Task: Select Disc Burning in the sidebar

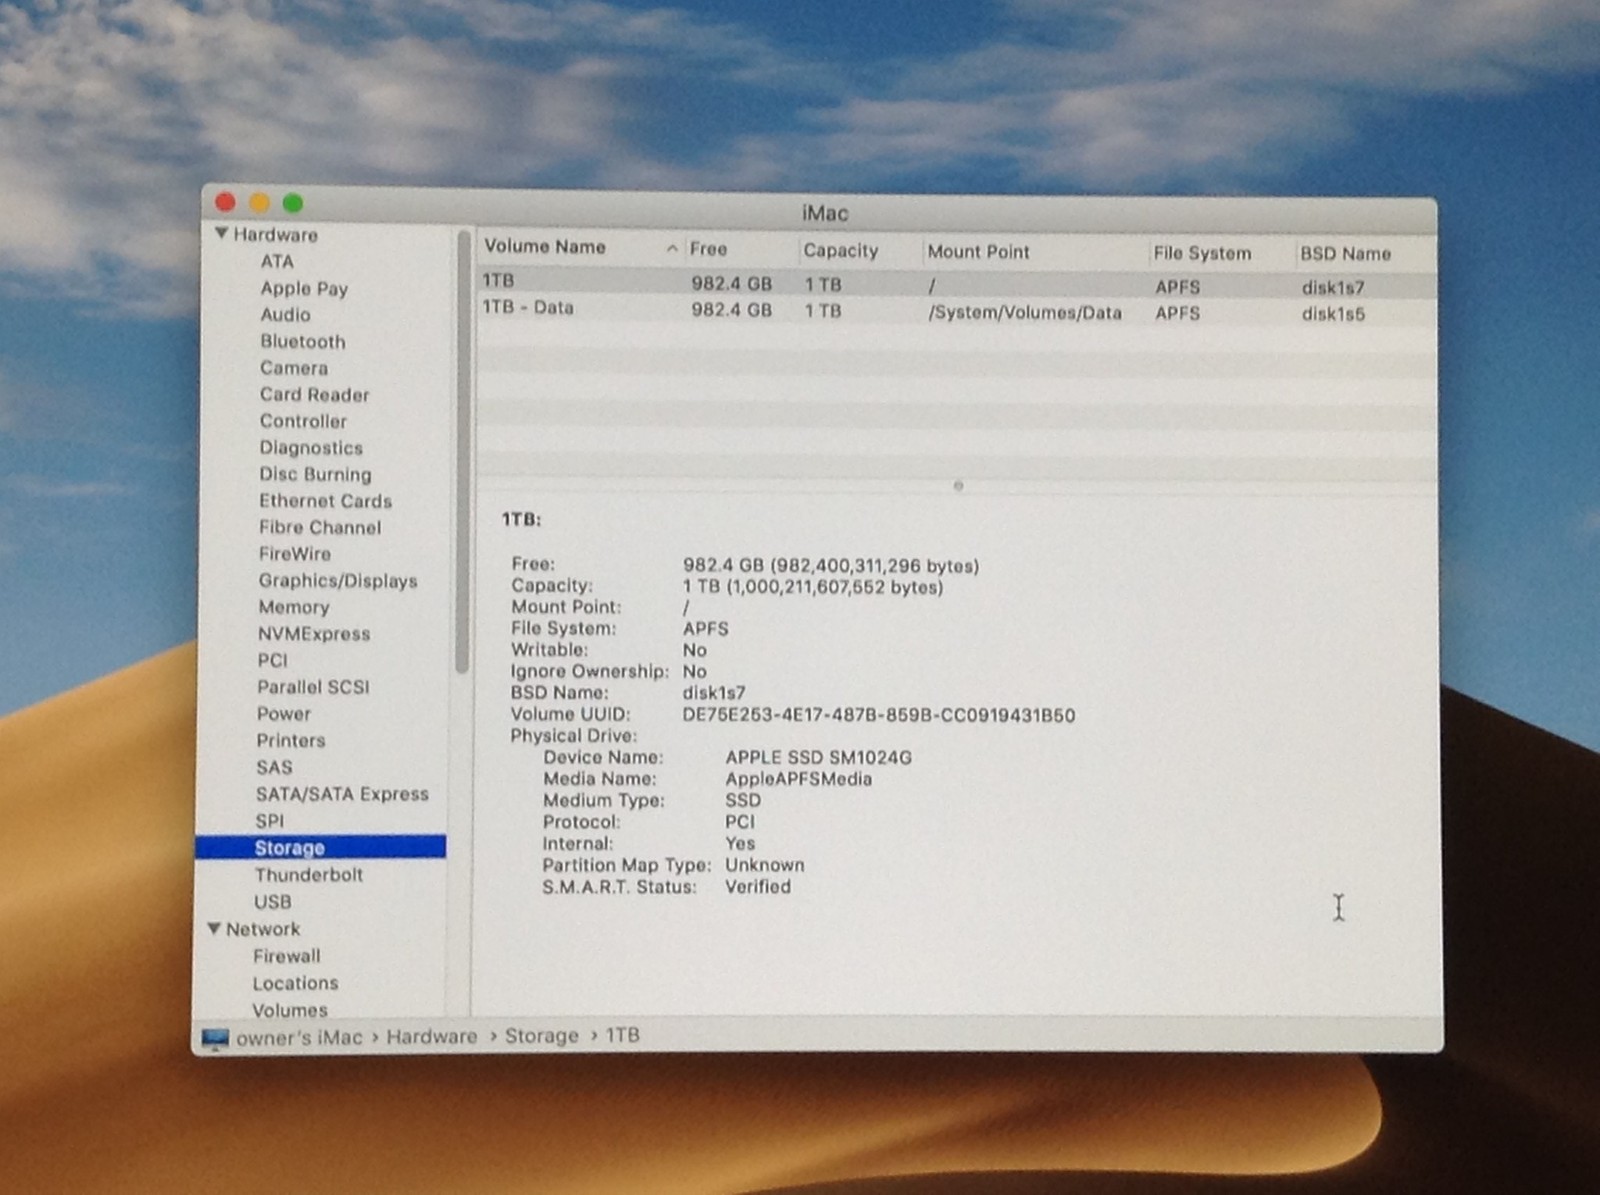Action: click(315, 474)
